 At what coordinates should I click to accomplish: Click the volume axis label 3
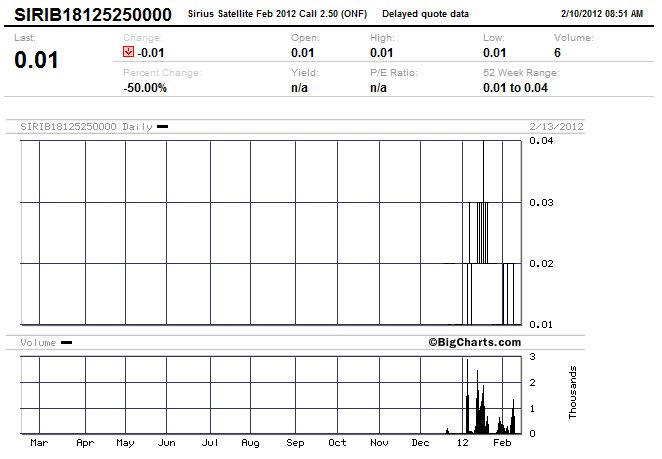pos(532,357)
